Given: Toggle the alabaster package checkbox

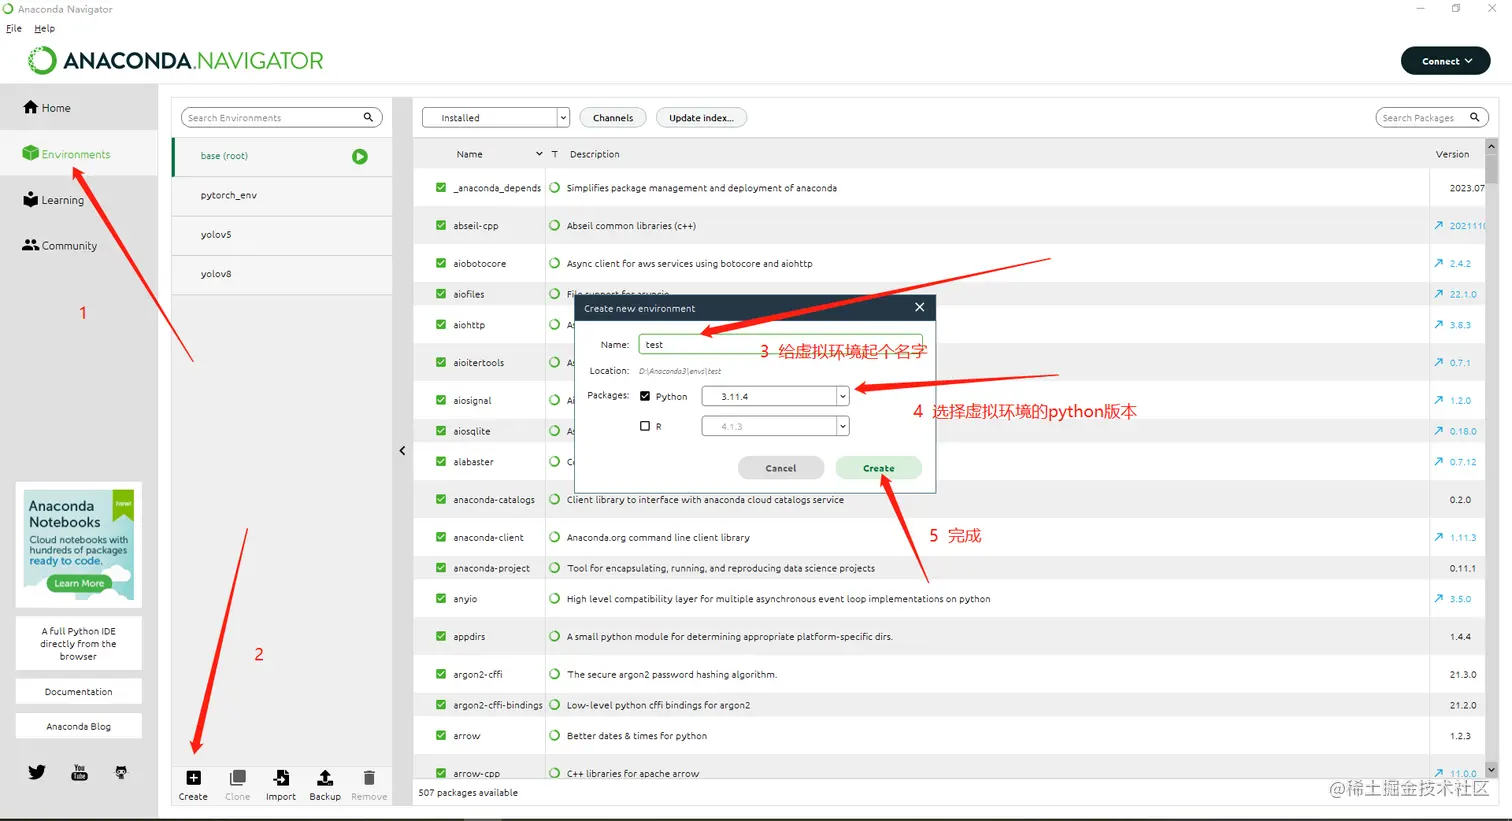Looking at the screenshot, I should (x=441, y=461).
